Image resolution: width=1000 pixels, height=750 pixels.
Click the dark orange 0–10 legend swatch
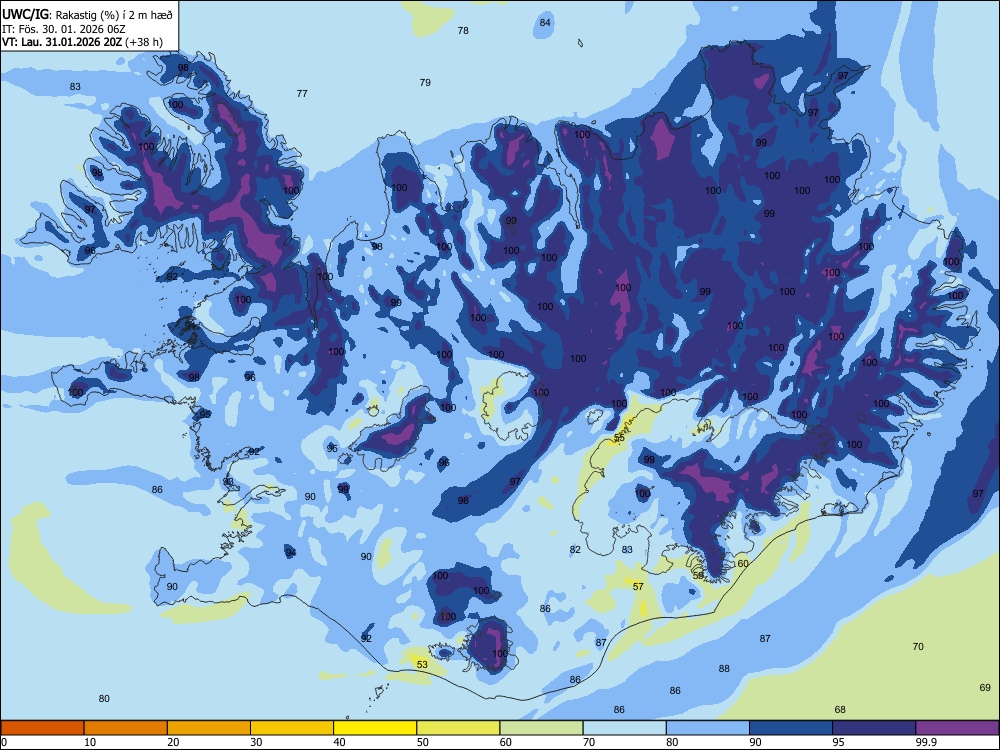tap(43, 728)
